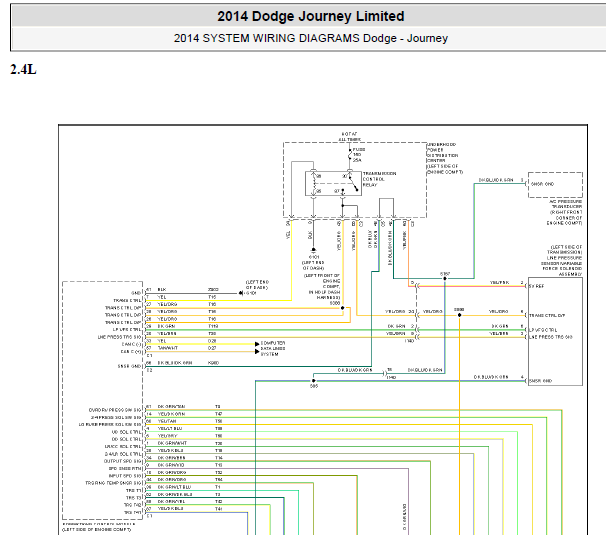Click the 25A fuse label
This screenshot has height=535, width=606.
pyautogui.click(x=357, y=160)
